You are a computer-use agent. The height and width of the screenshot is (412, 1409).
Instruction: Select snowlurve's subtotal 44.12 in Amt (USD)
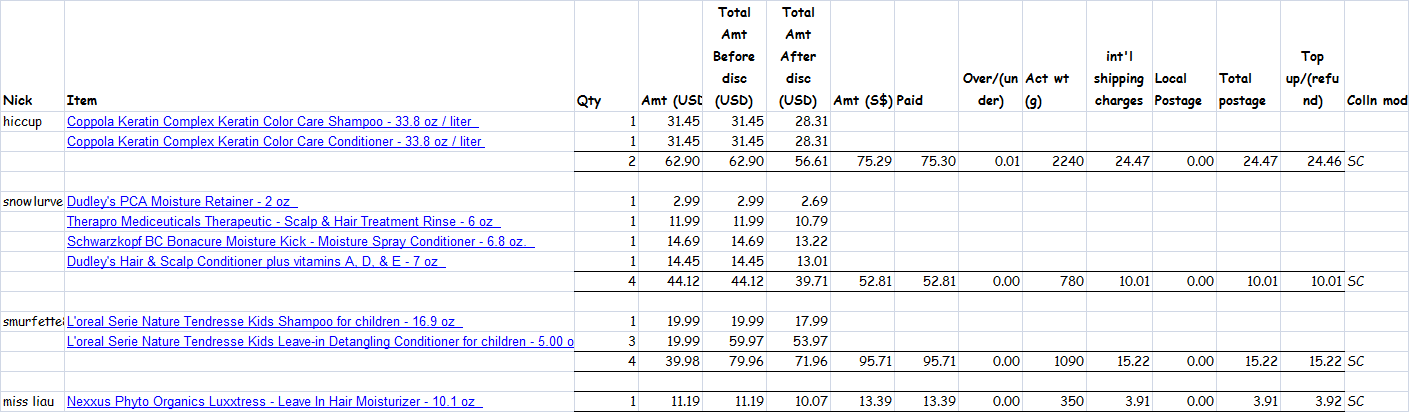pyautogui.click(x=670, y=281)
